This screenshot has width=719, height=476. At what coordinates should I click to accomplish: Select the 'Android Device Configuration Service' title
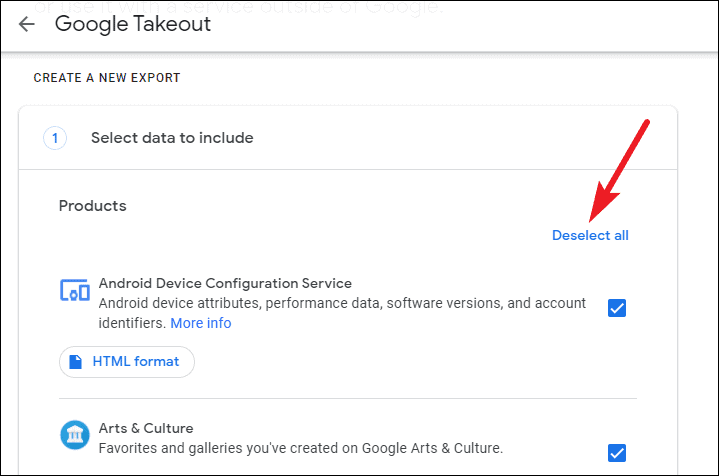[225, 283]
